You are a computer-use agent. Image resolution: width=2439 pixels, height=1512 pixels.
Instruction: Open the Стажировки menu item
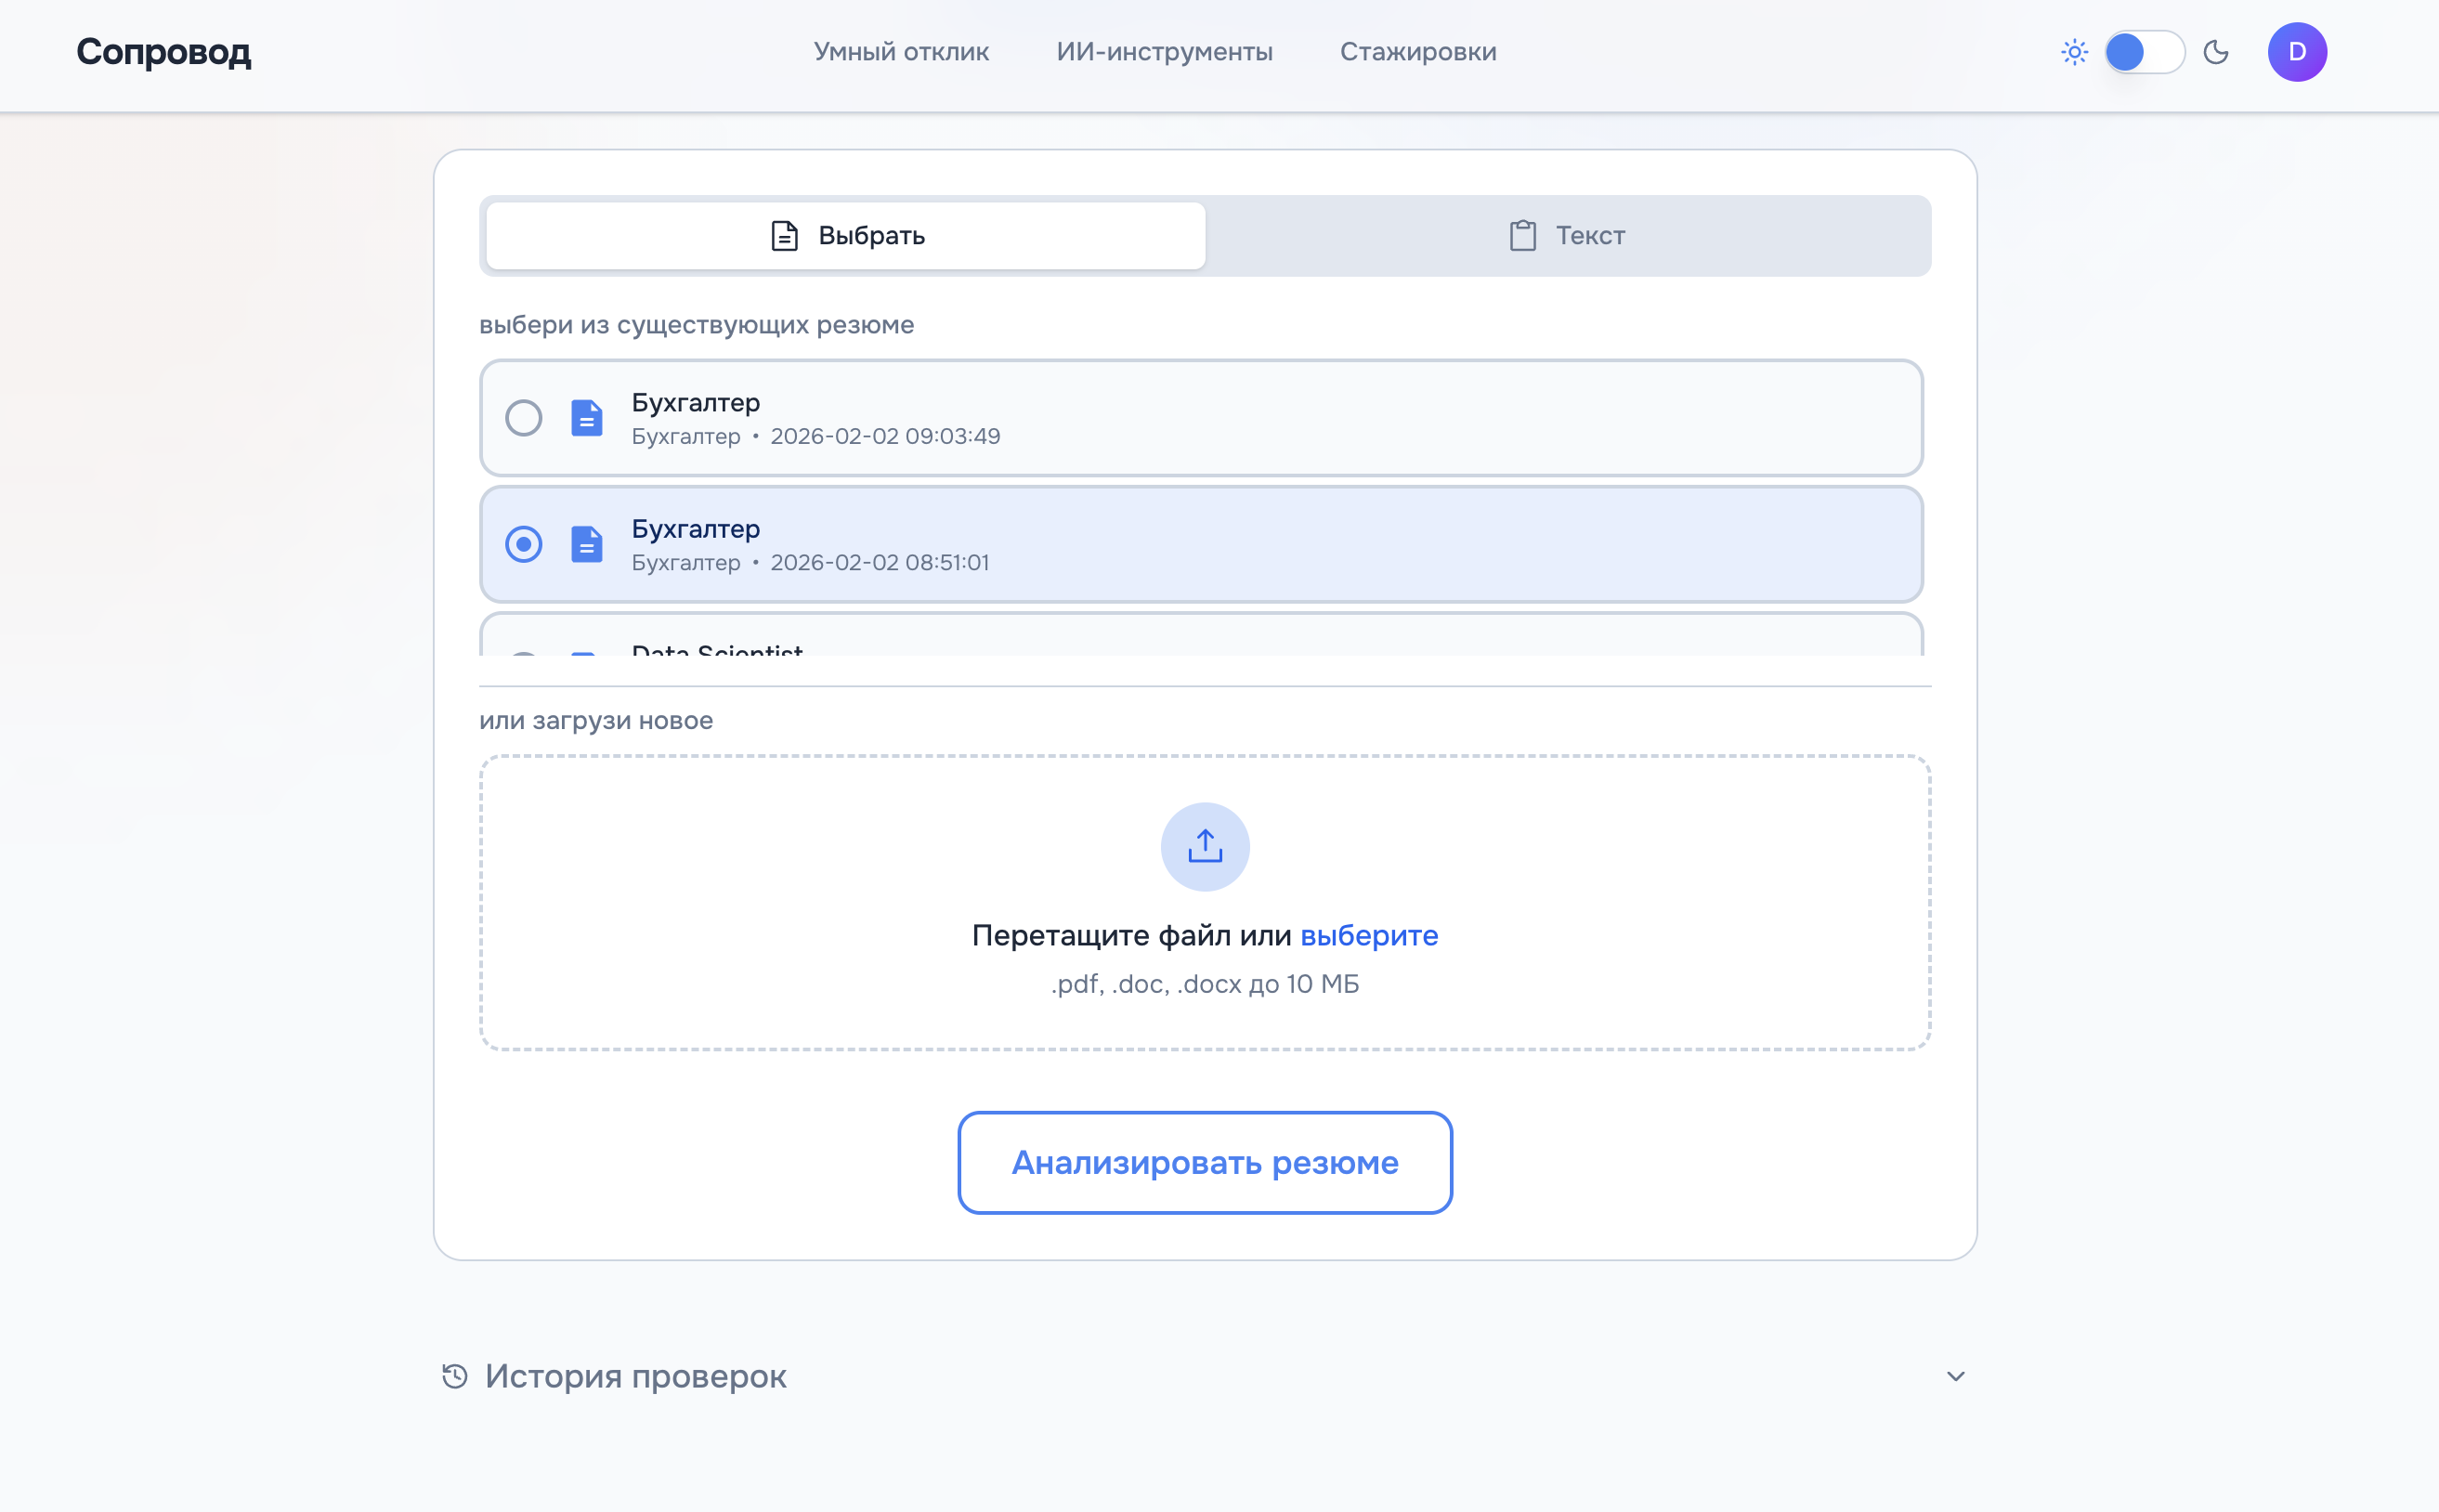click(1417, 51)
